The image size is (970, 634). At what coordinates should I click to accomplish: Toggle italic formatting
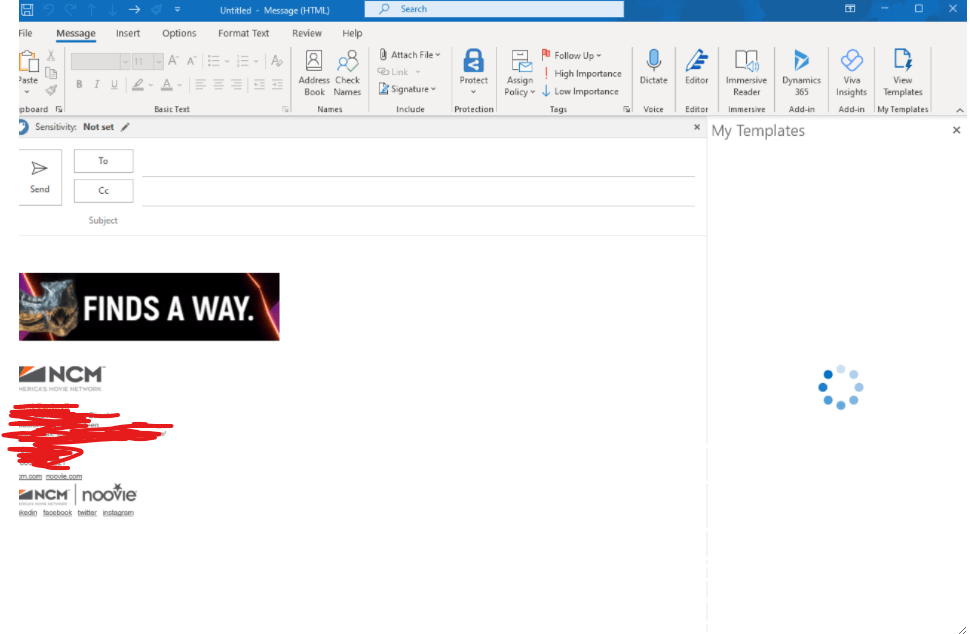97,84
